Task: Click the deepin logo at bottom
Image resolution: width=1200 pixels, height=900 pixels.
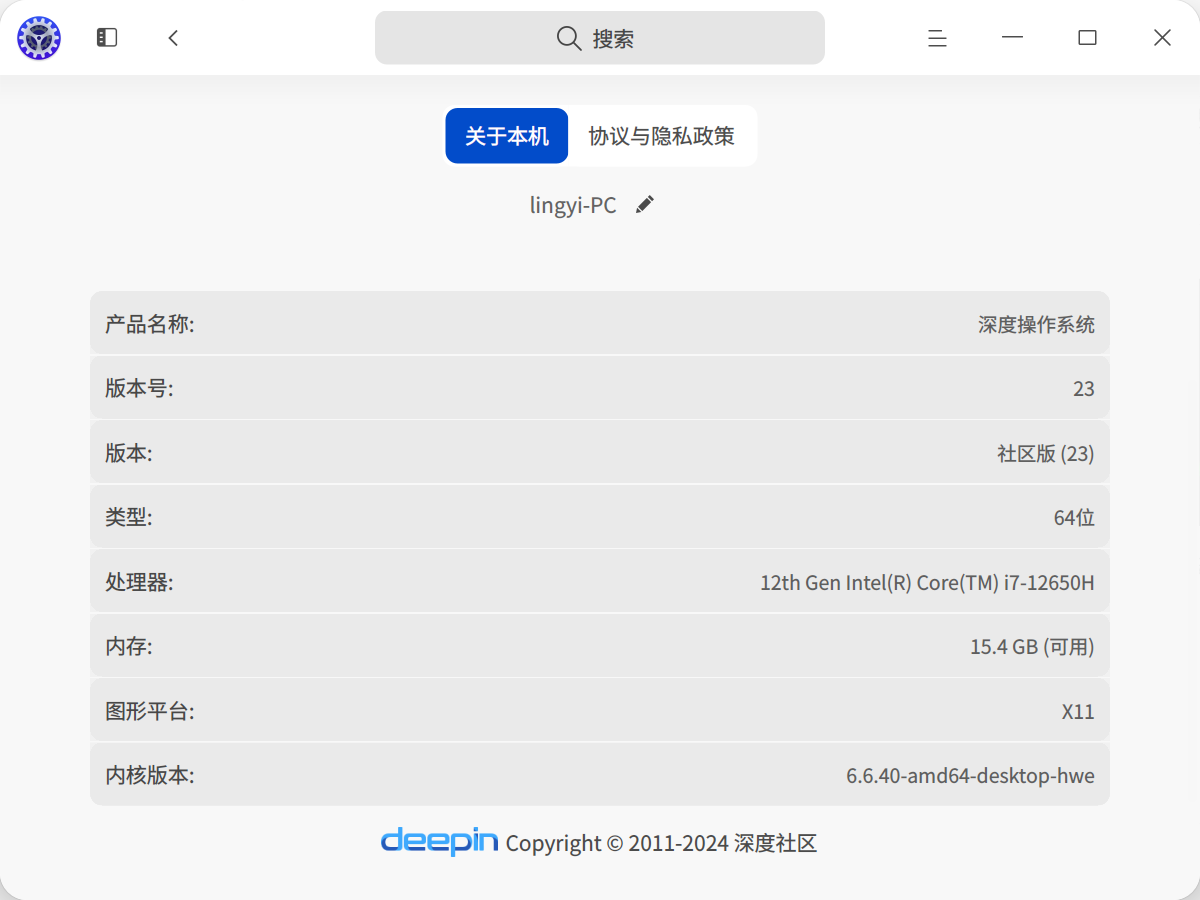Action: [x=439, y=841]
